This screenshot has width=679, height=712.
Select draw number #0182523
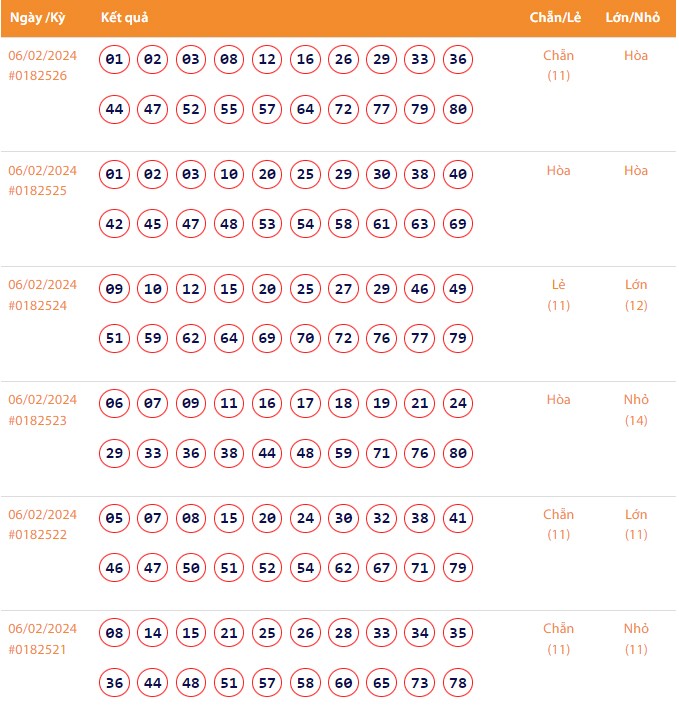[x=38, y=420]
